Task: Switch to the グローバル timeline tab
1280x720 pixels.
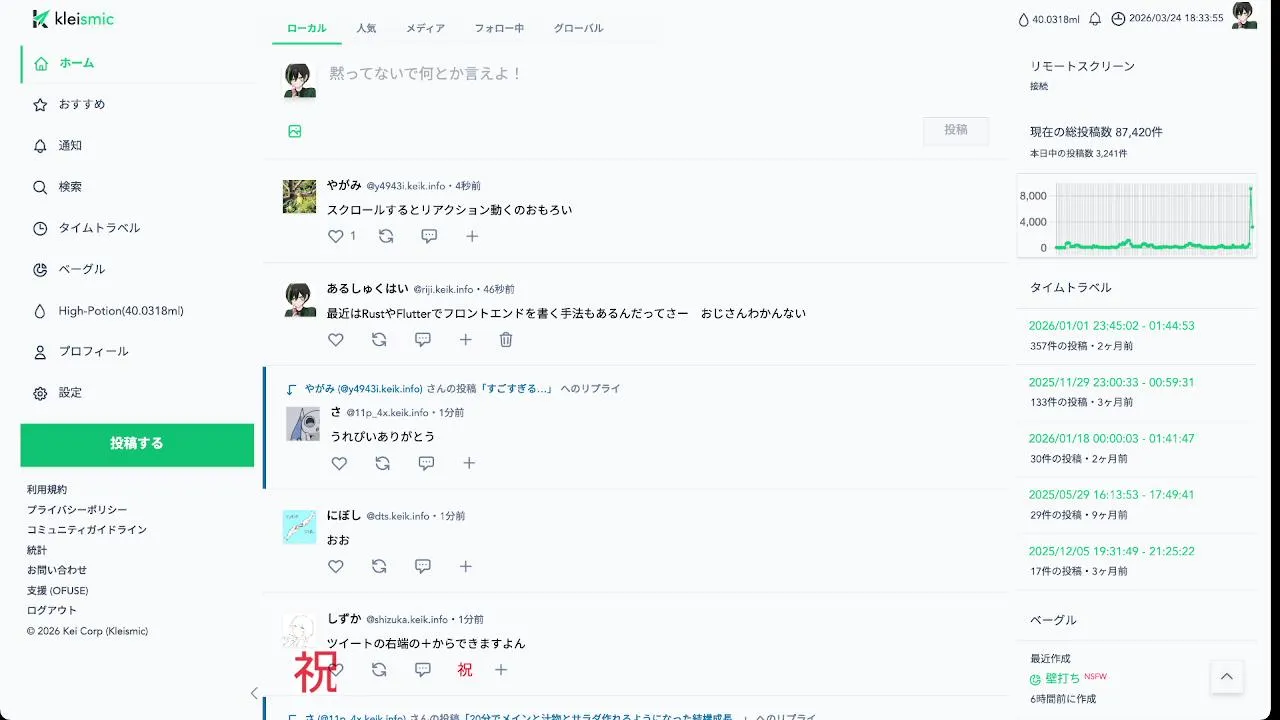Action: pos(579,28)
